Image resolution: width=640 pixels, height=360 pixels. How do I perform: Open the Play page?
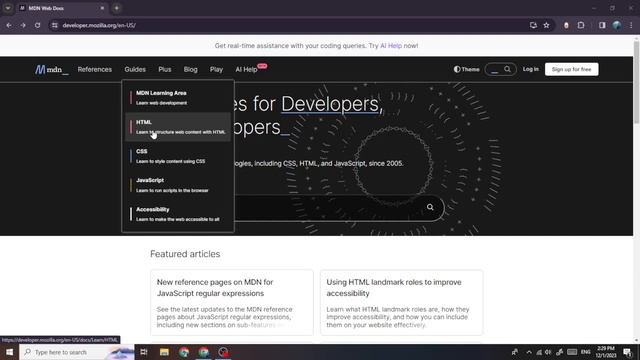(216, 69)
